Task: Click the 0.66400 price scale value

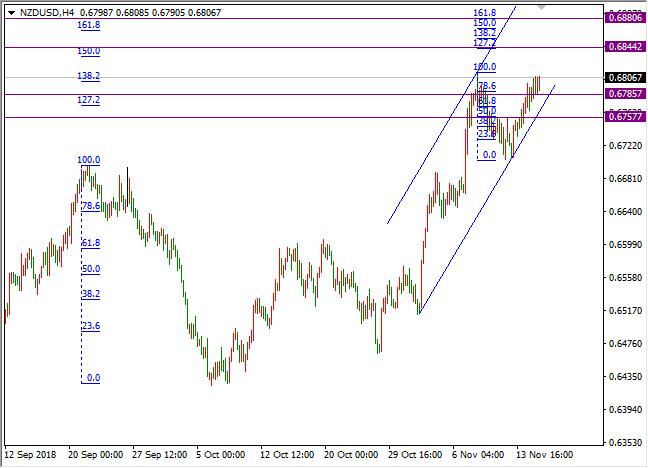Action: 625,212
